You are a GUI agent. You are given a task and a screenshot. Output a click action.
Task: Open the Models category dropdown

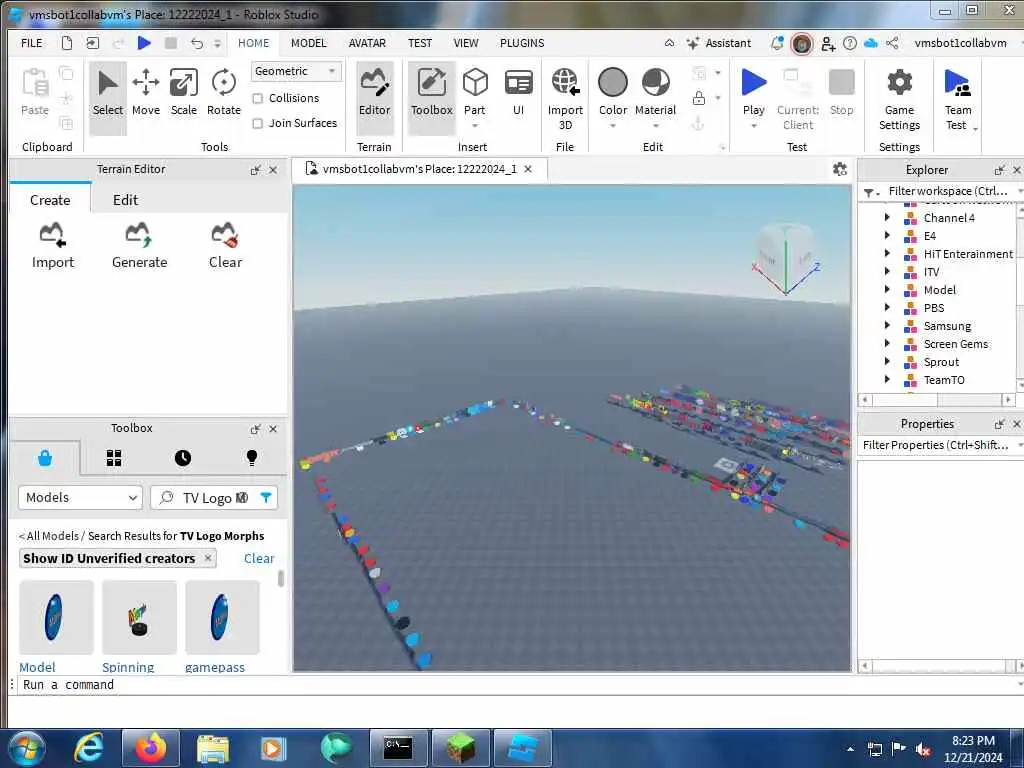click(x=80, y=498)
